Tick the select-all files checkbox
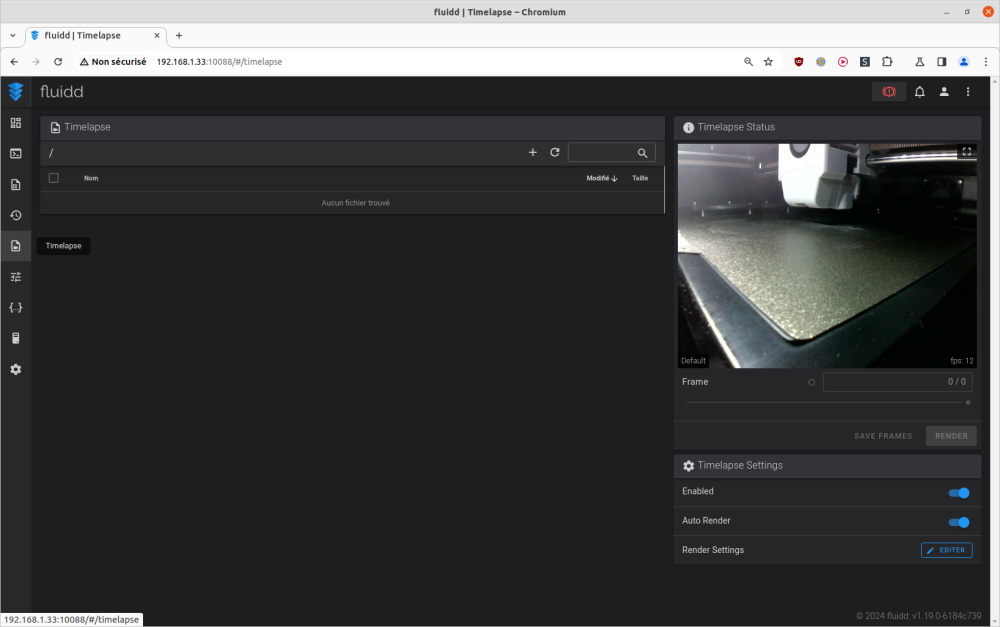Viewport: 1000px width, 627px height. (x=54, y=178)
